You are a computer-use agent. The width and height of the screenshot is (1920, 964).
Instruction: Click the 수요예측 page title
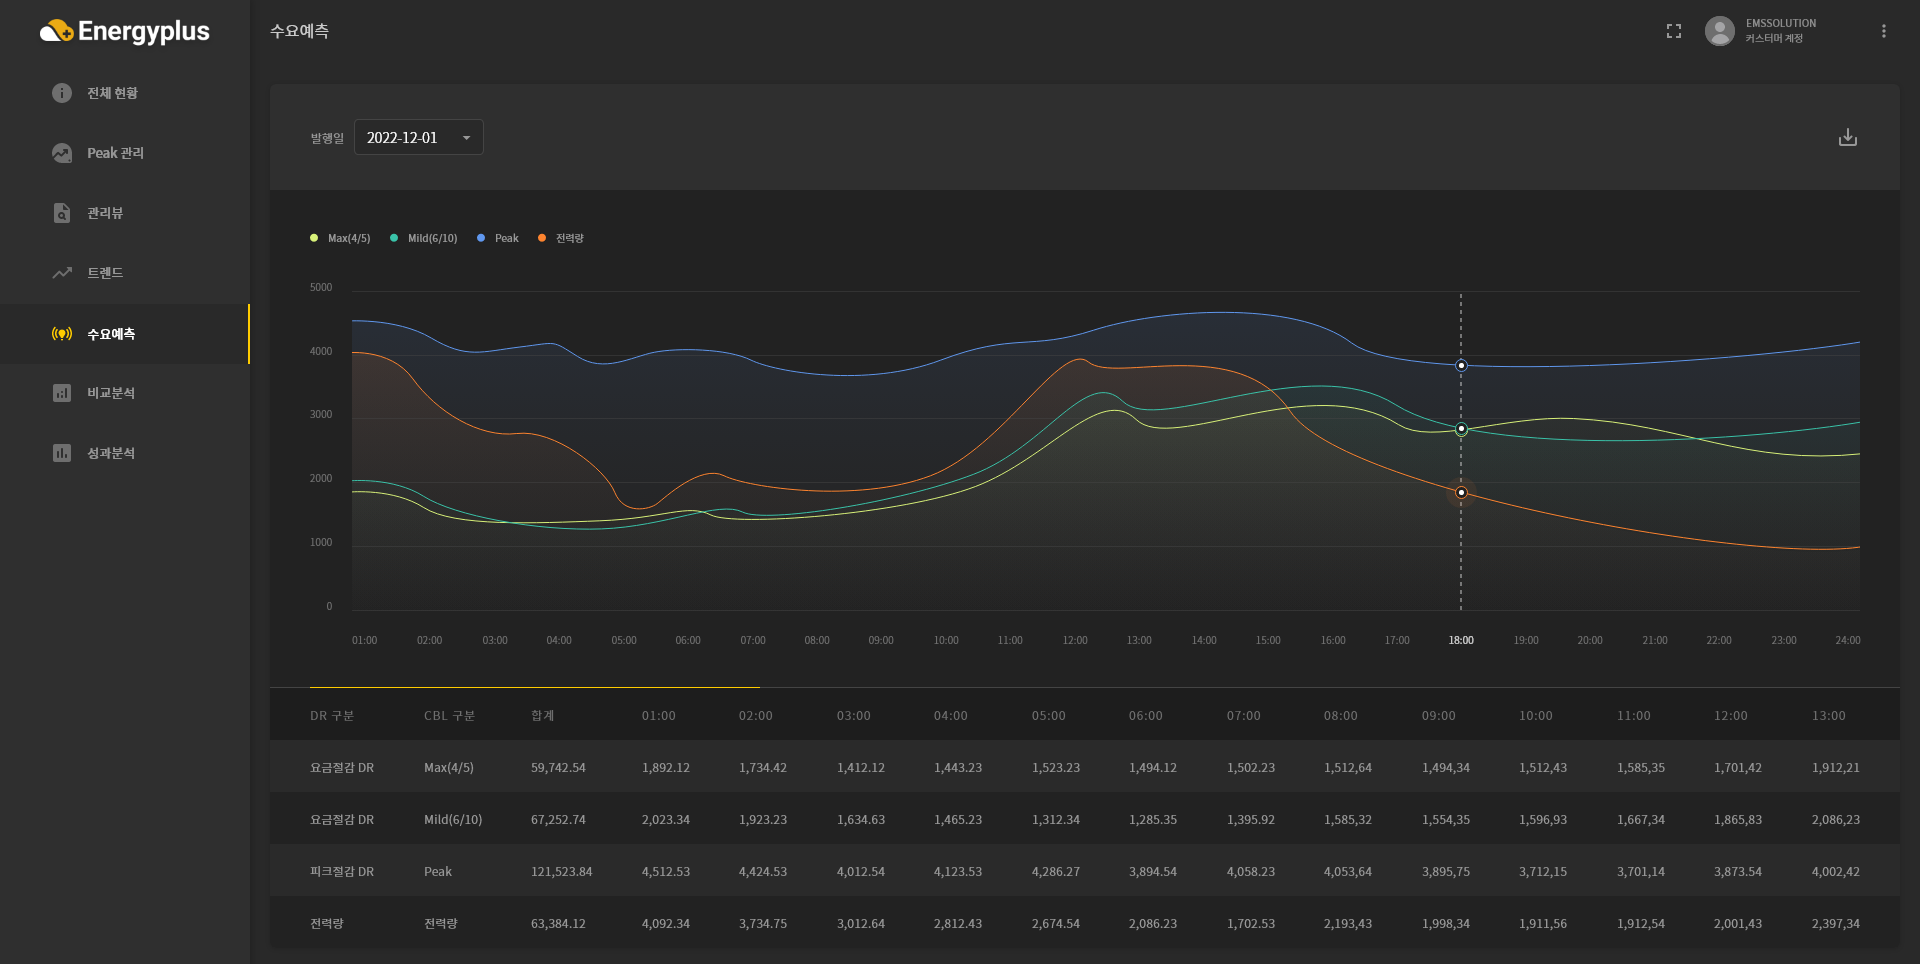(x=299, y=31)
